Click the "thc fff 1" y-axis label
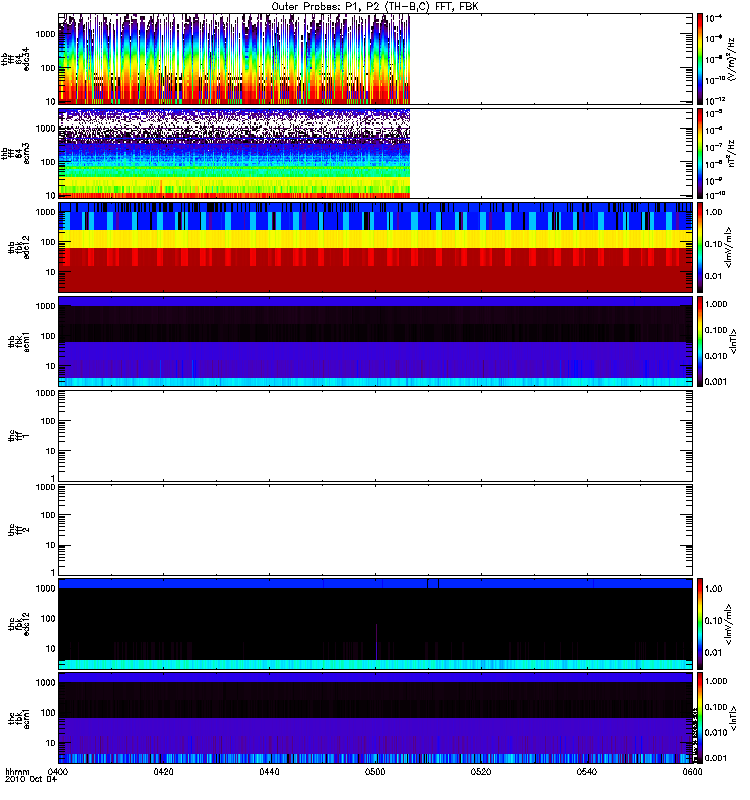Viewport: 750px width, 800px height. [19, 436]
